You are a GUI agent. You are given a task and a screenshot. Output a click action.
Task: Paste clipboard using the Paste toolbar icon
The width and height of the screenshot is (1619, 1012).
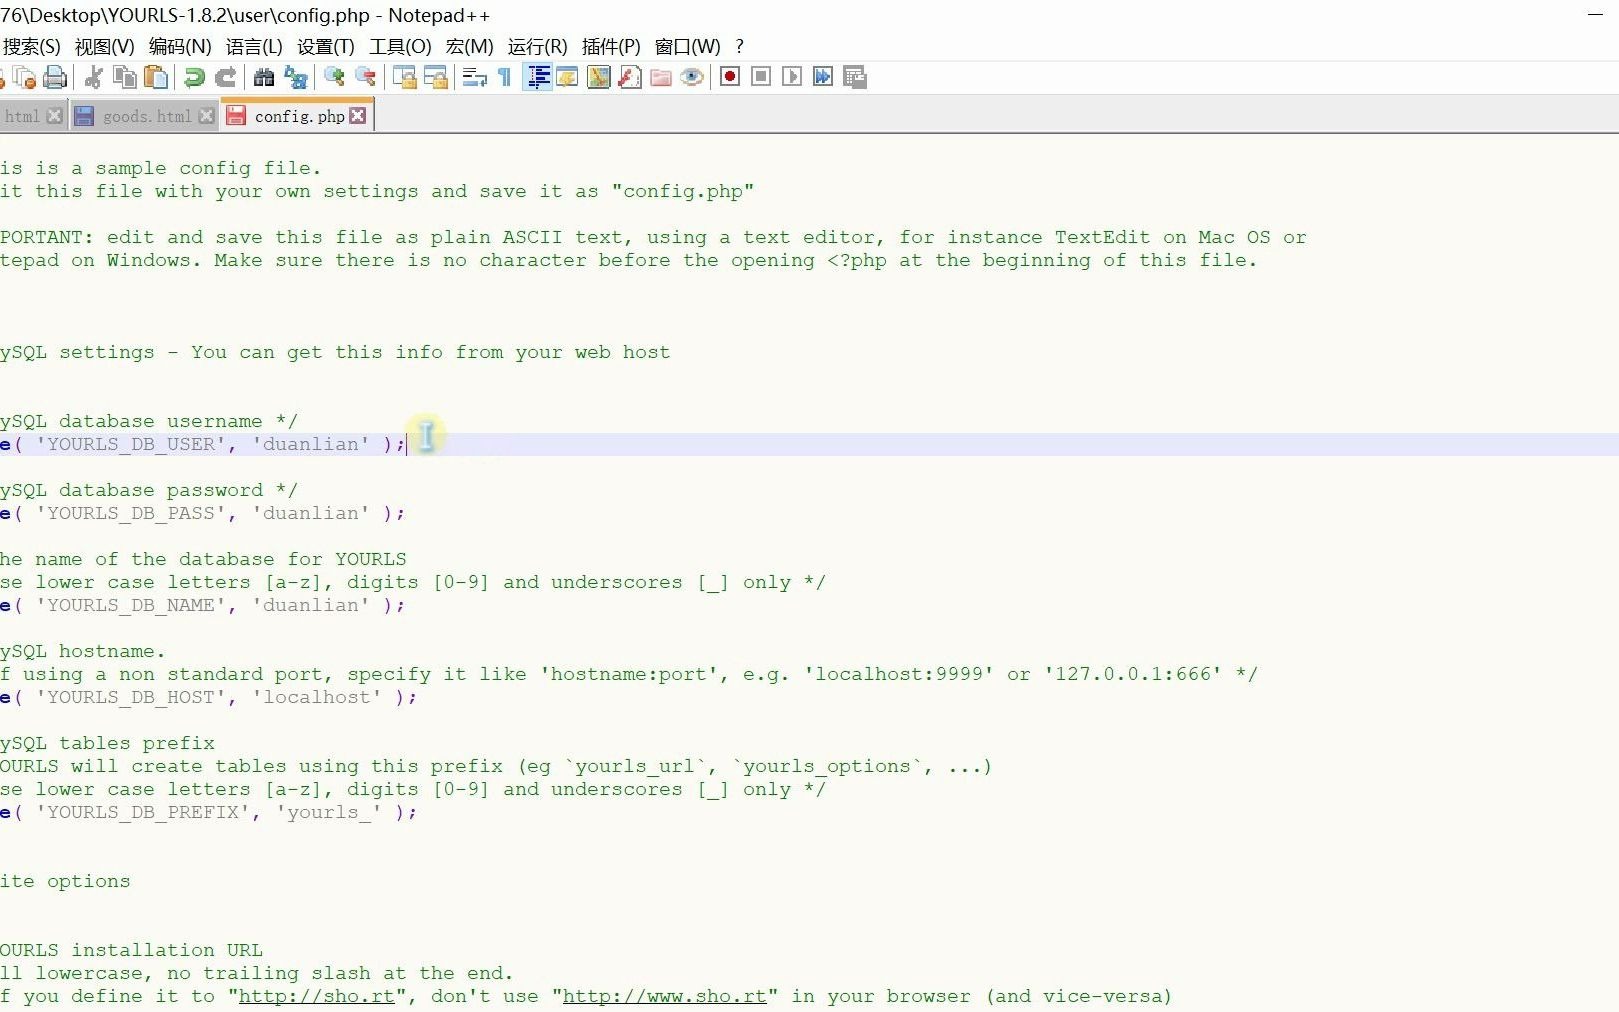point(156,77)
